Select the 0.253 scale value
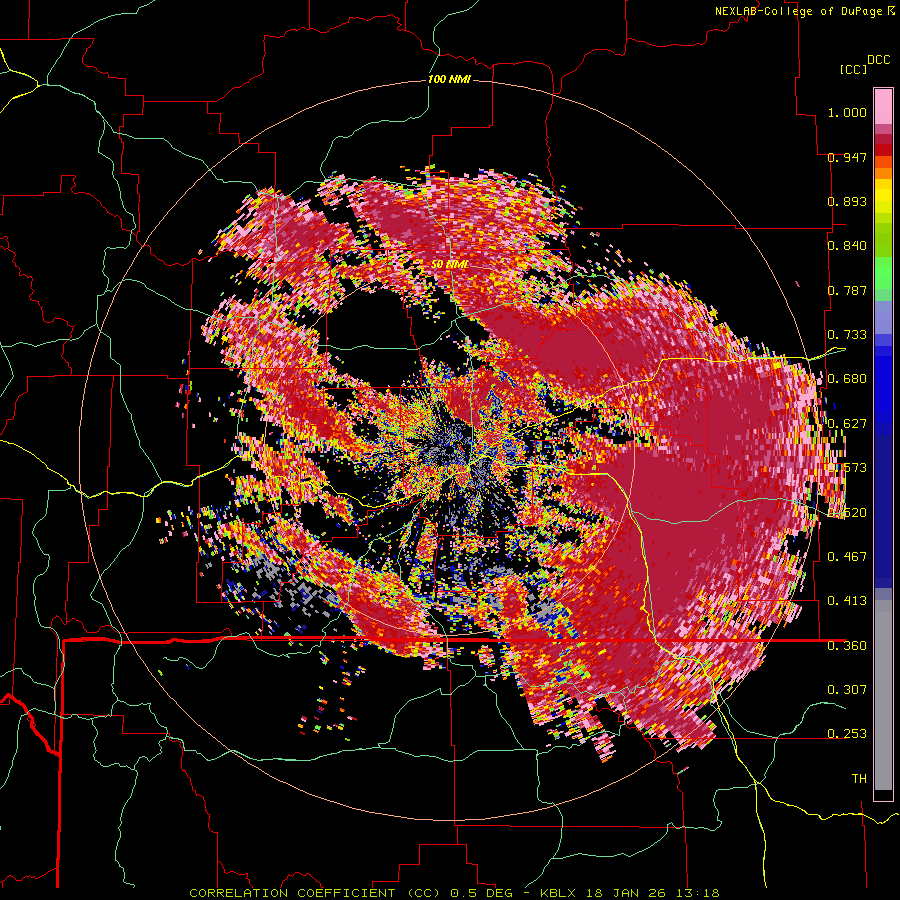This screenshot has height=900, width=900. [847, 734]
